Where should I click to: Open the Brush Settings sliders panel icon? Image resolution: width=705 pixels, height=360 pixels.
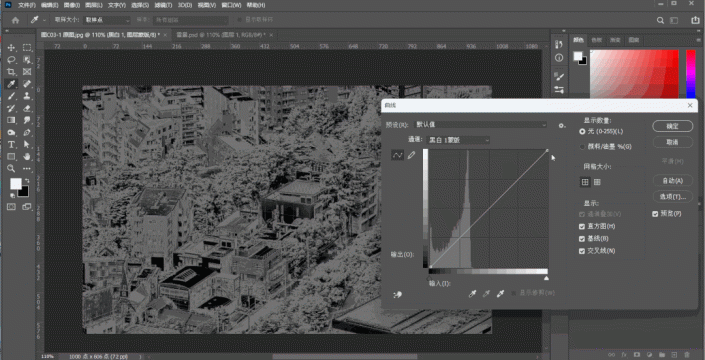pyautogui.click(x=559, y=89)
